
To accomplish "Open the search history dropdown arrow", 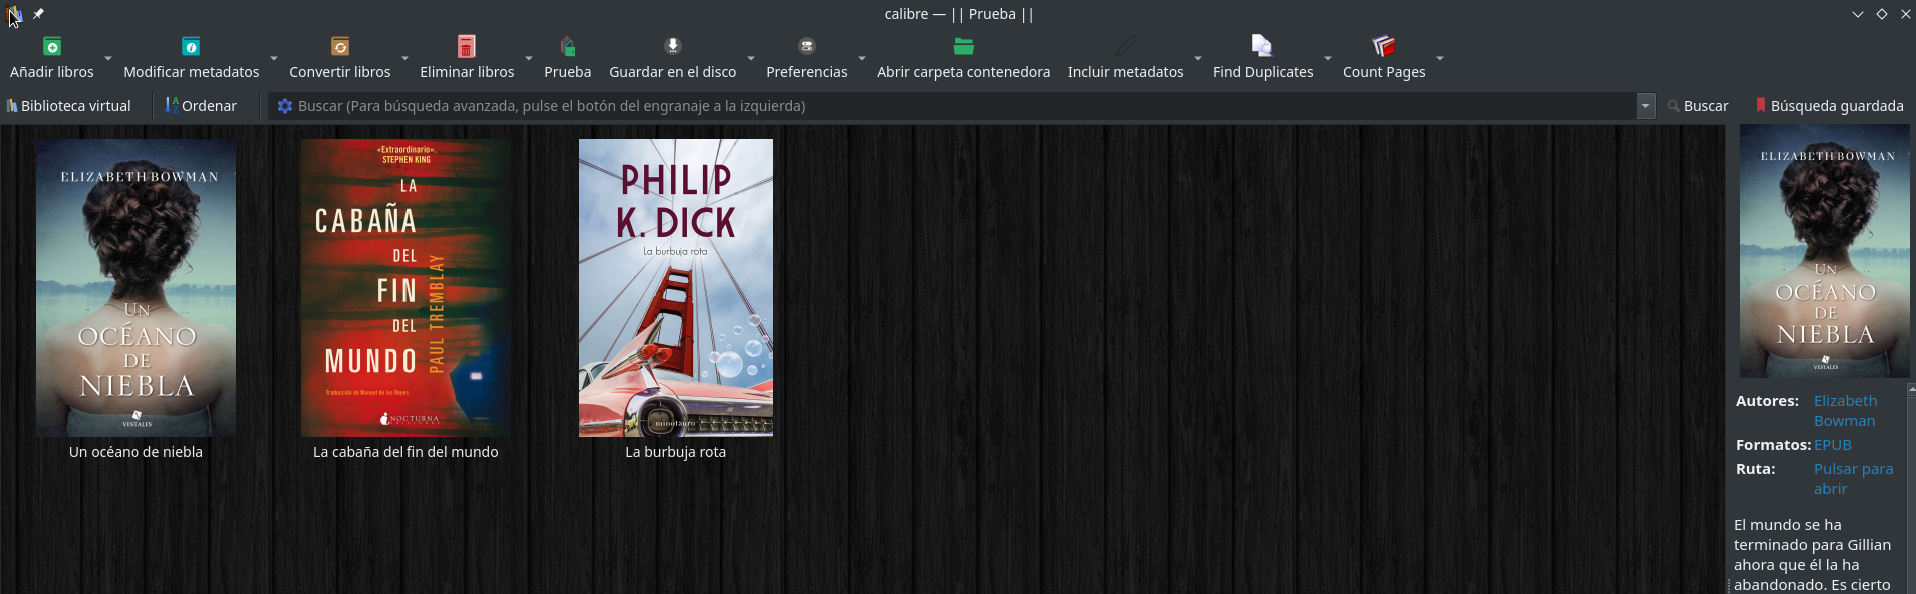I will coord(1646,106).
